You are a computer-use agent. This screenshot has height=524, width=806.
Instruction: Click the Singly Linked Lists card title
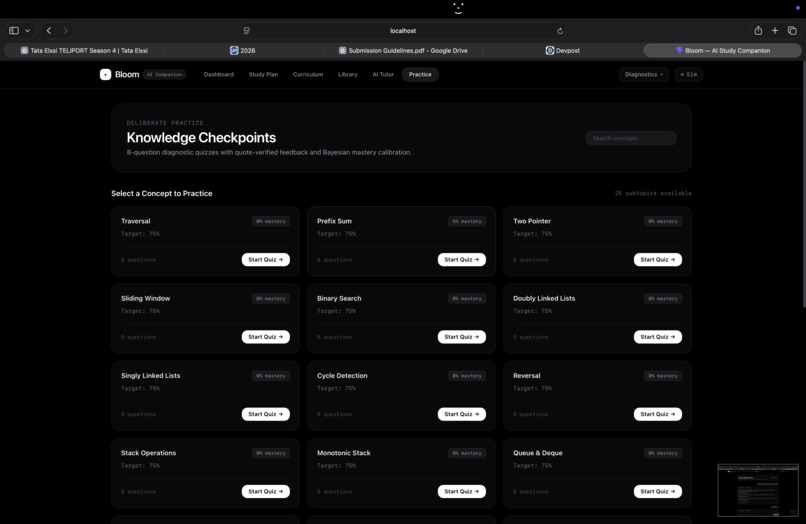(151, 376)
